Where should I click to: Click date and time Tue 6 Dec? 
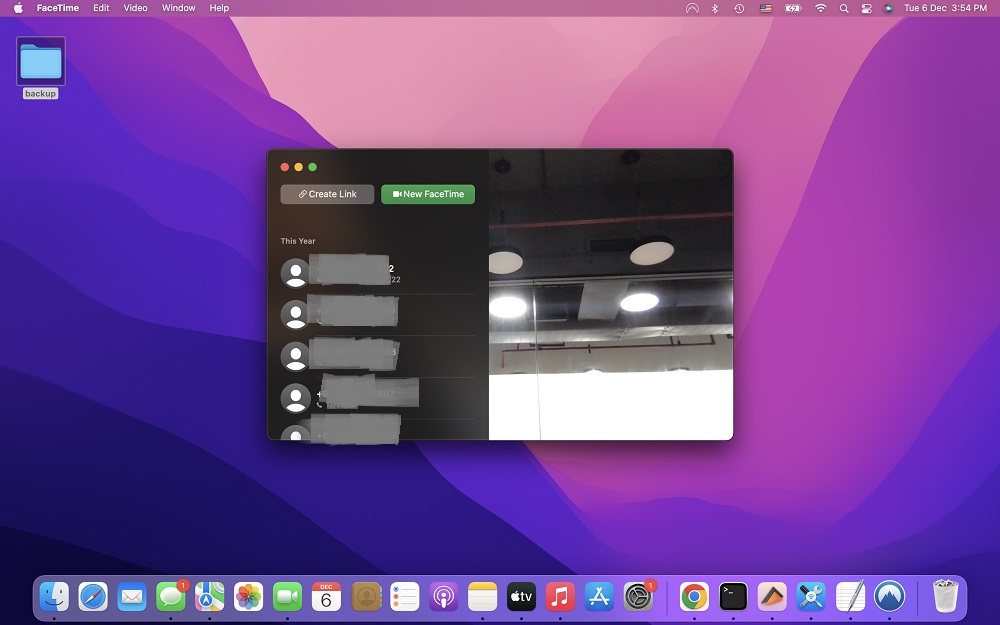point(945,8)
